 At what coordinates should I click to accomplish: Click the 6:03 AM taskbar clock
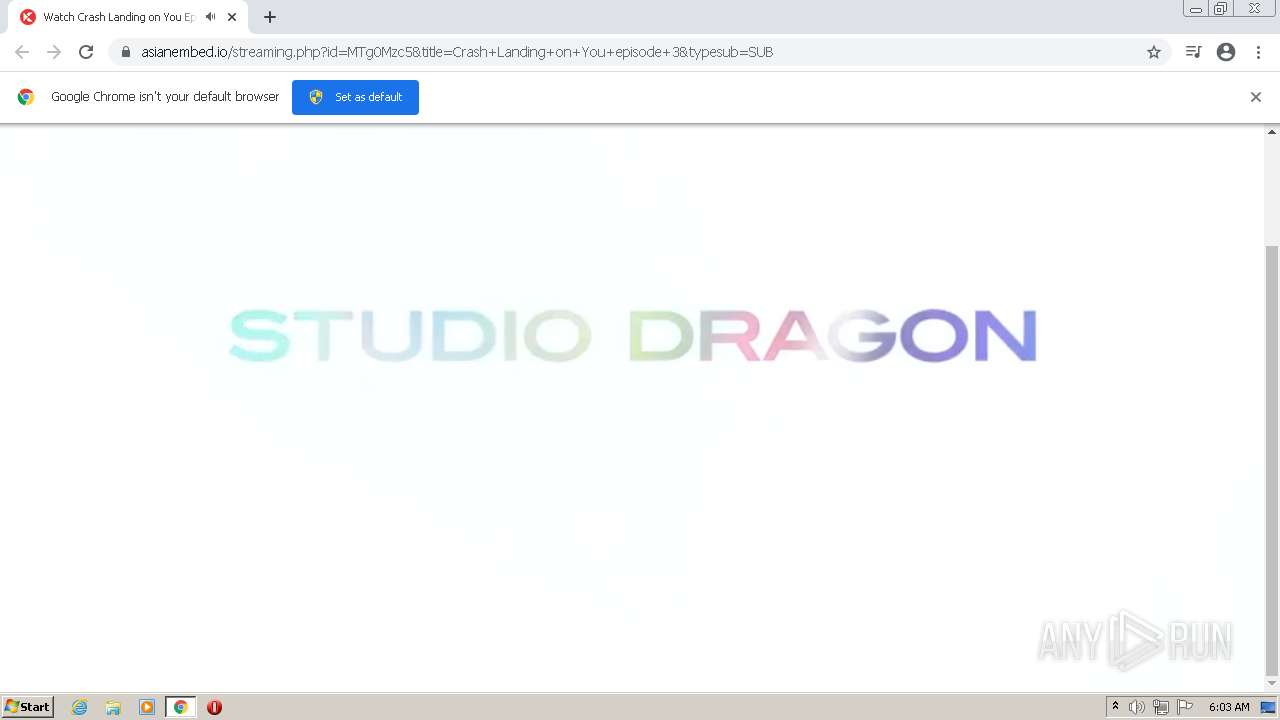tap(1229, 707)
